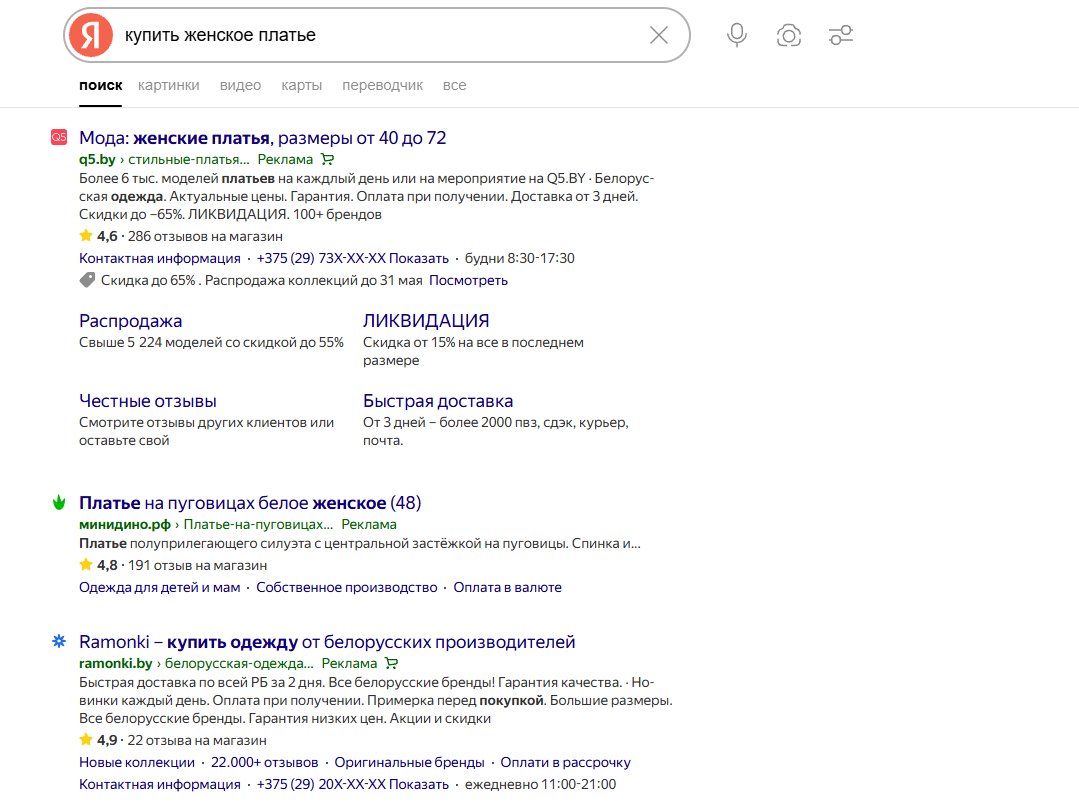Image resolution: width=1079 pixels, height=805 pixels.
Task: Click the blue Ramonki snowflake favicon
Action: click(59, 641)
